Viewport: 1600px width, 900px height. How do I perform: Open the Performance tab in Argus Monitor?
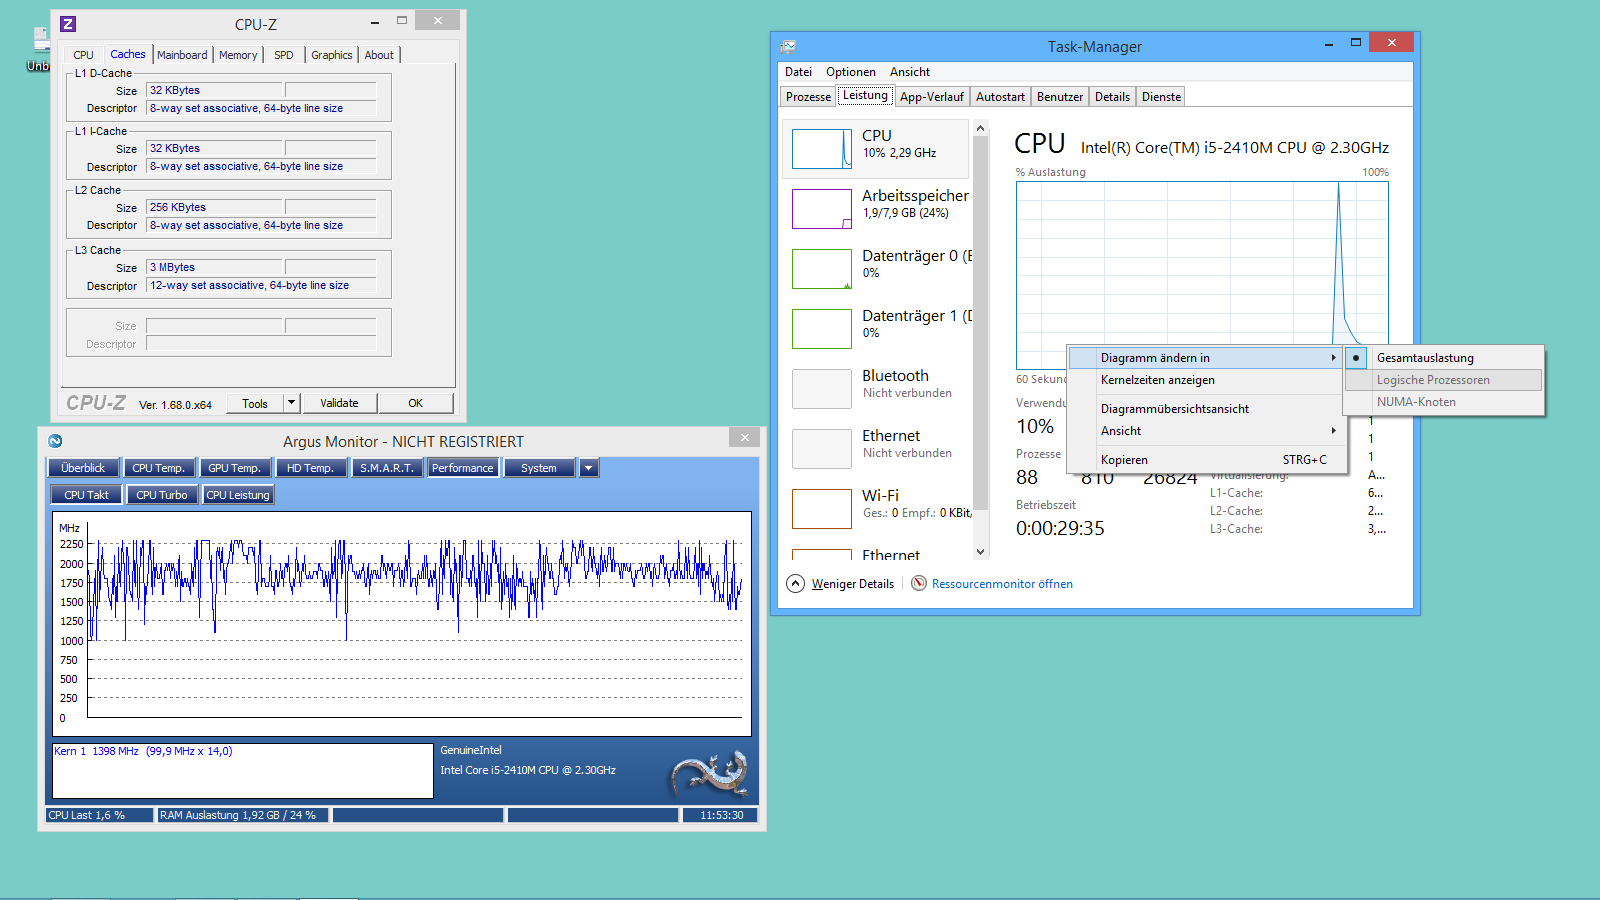pos(463,468)
